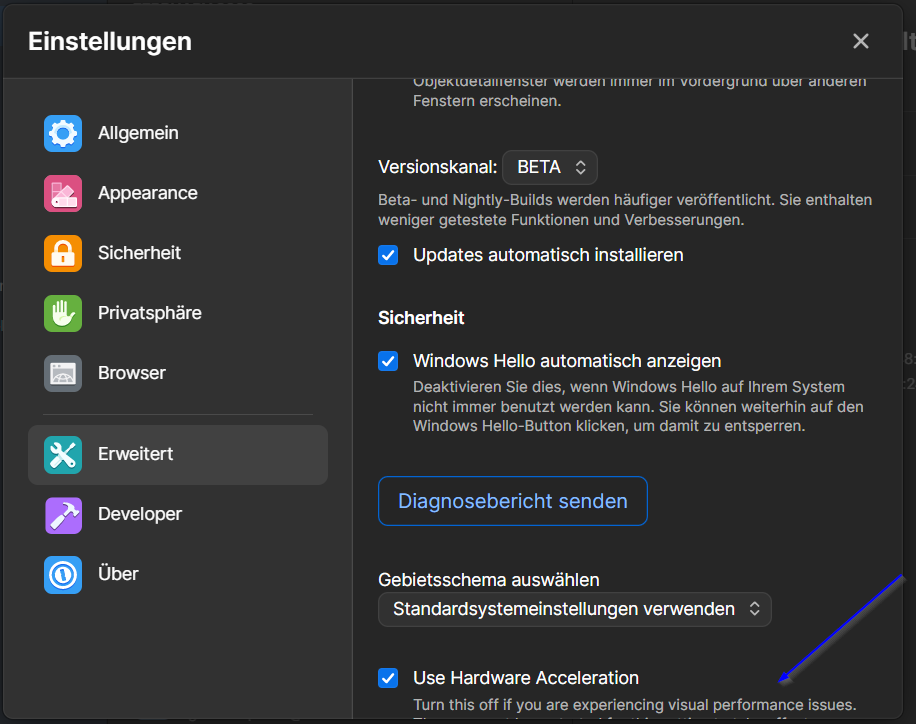The width and height of the screenshot is (916, 724).
Task: Click the Developer hammer icon
Action: (x=63, y=515)
